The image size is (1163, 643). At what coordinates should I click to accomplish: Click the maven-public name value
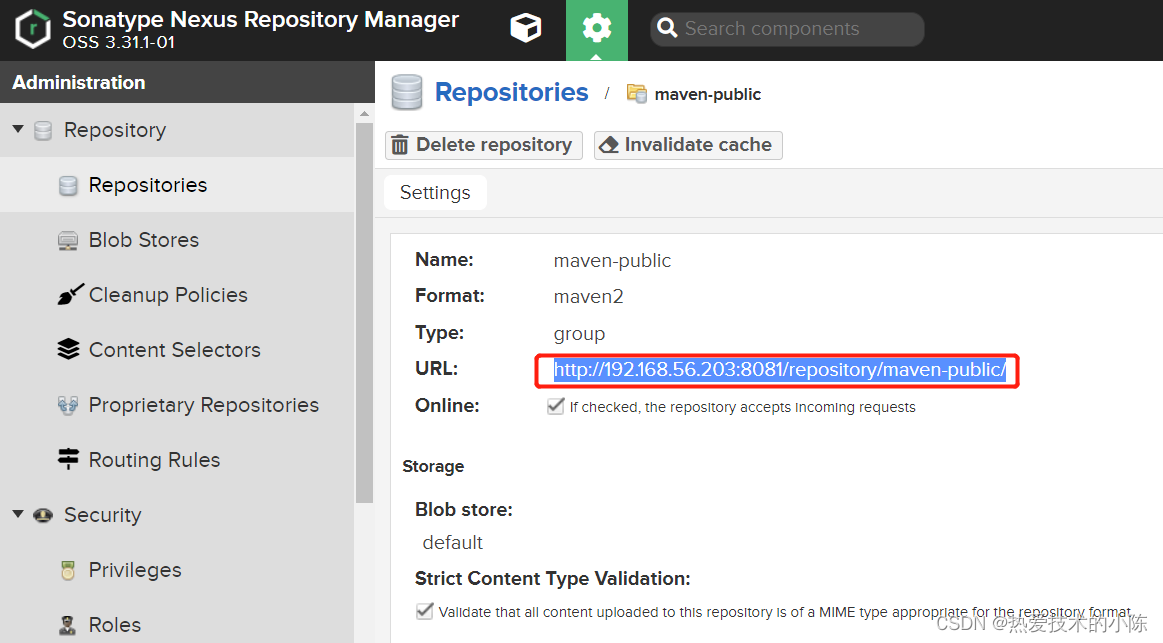[612, 261]
